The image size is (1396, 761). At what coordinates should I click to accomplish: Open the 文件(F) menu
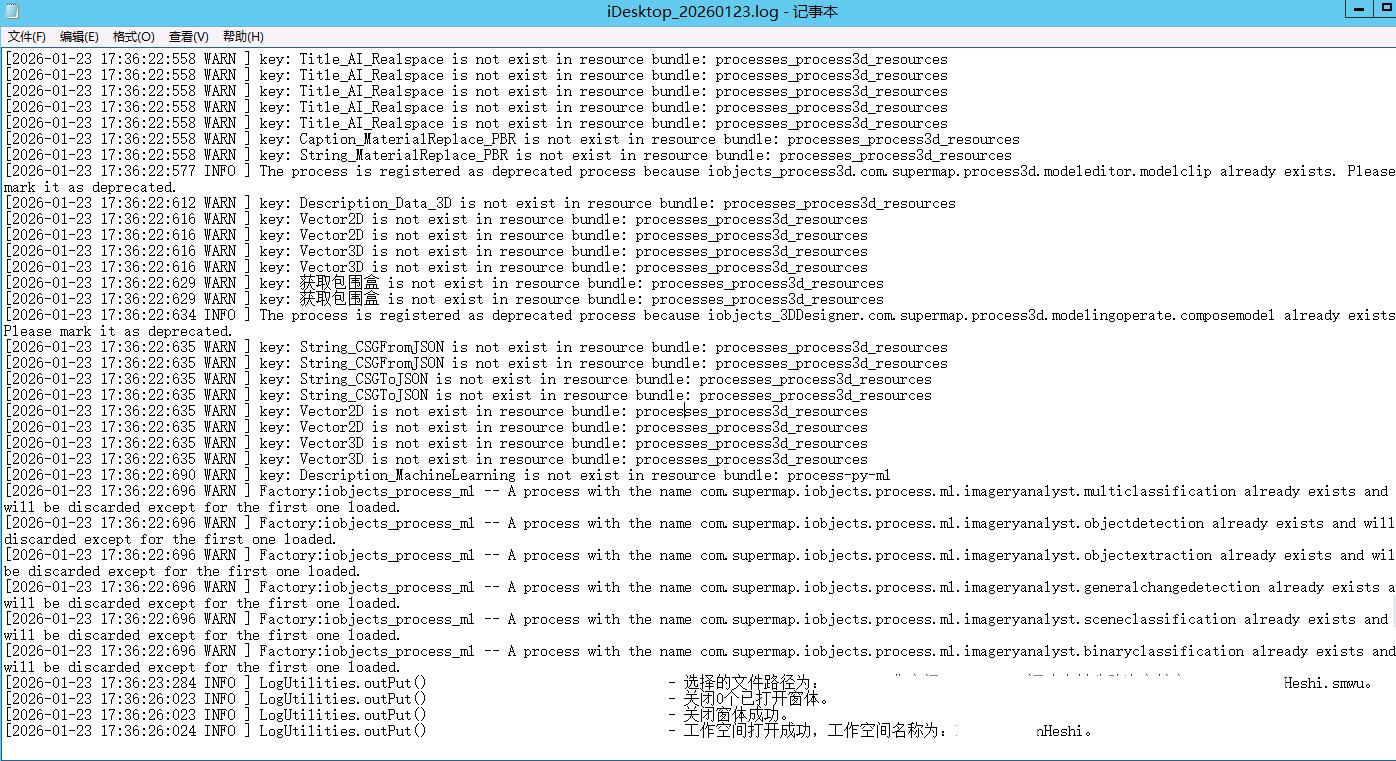coord(27,37)
